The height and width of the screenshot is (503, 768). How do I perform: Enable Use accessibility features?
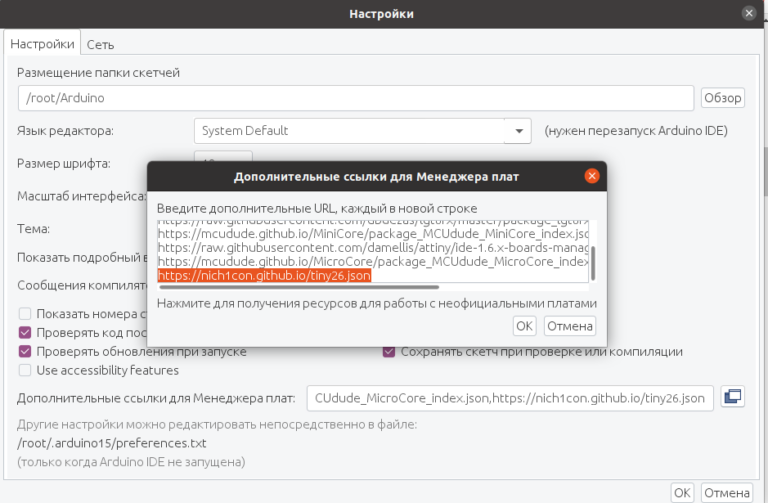[x=26, y=370]
